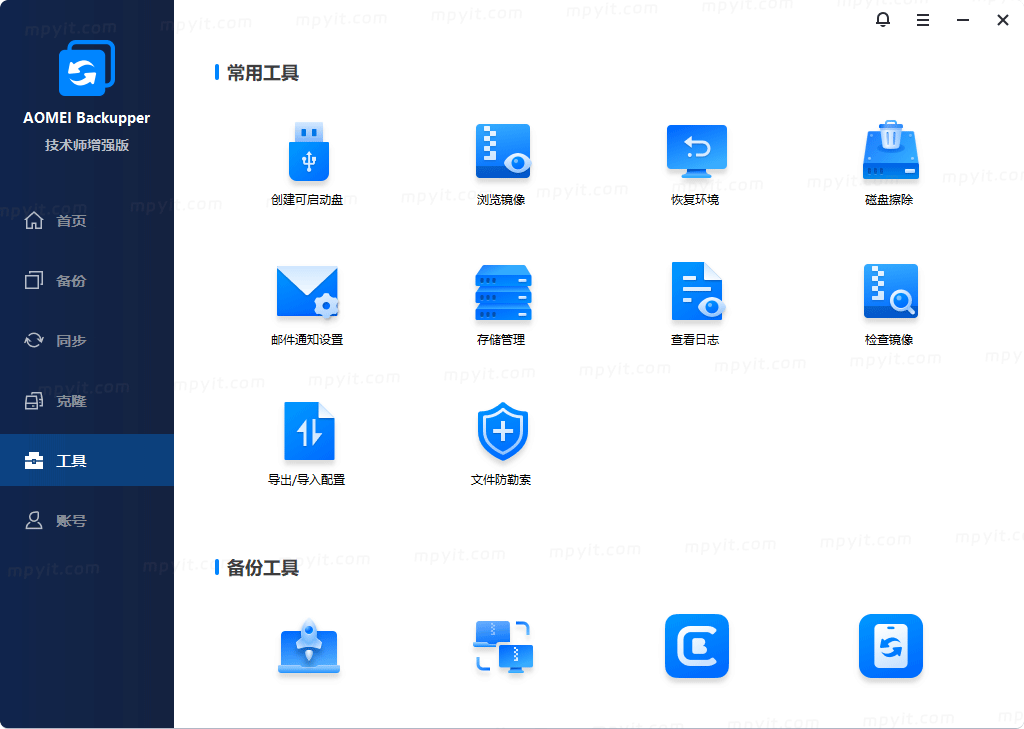Close the AOMEI Backupper window
The height and width of the screenshot is (729, 1024).
[x=1002, y=20]
